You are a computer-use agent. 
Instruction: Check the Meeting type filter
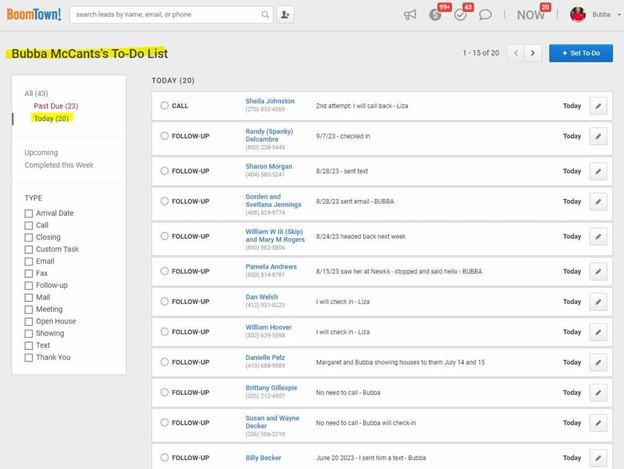(29, 309)
